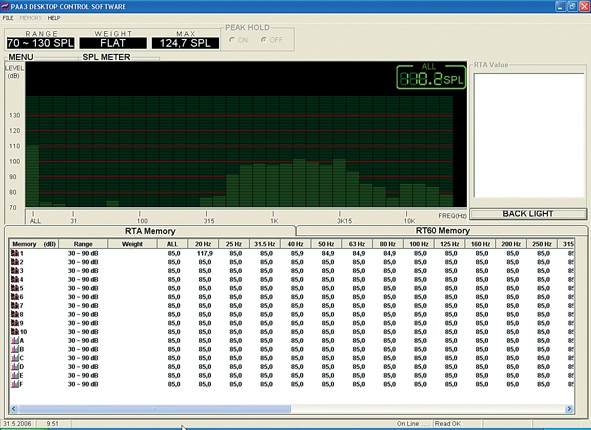The height and width of the screenshot is (430, 591).
Task: Click the memory 2 row icon
Action: point(15,262)
